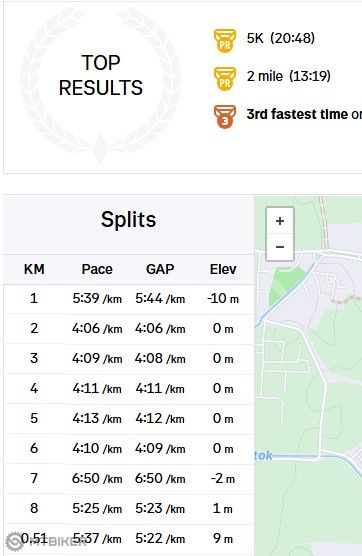Image resolution: width=362 pixels, height=556 pixels.
Task: Click the 5K PR gold medal icon
Action: point(225,41)
